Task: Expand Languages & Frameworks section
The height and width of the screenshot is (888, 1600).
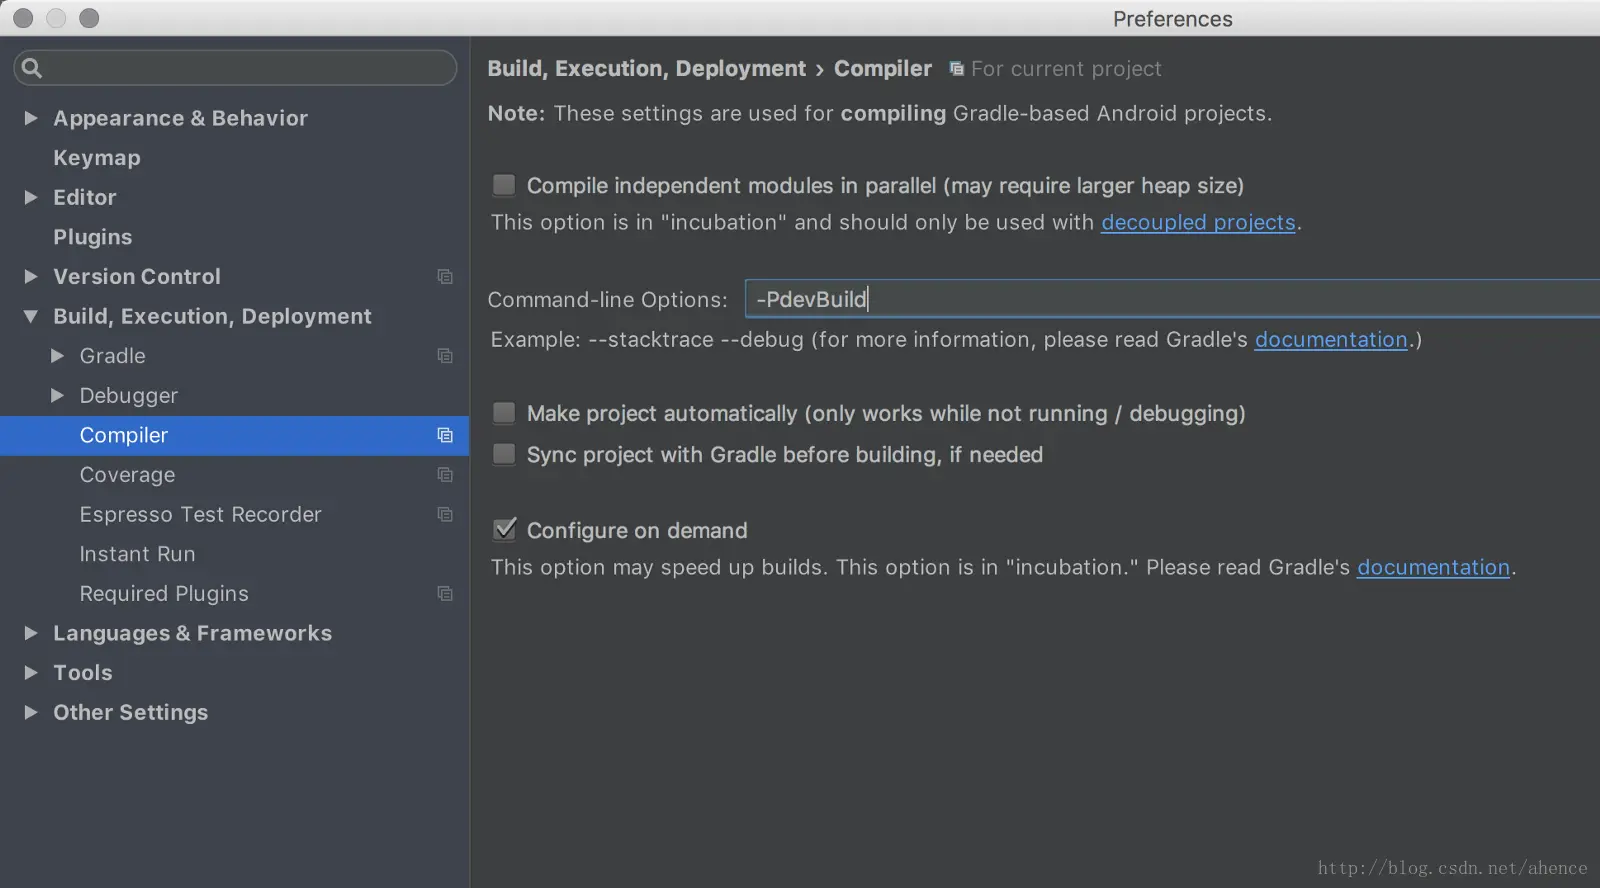Action: (31, 633)
